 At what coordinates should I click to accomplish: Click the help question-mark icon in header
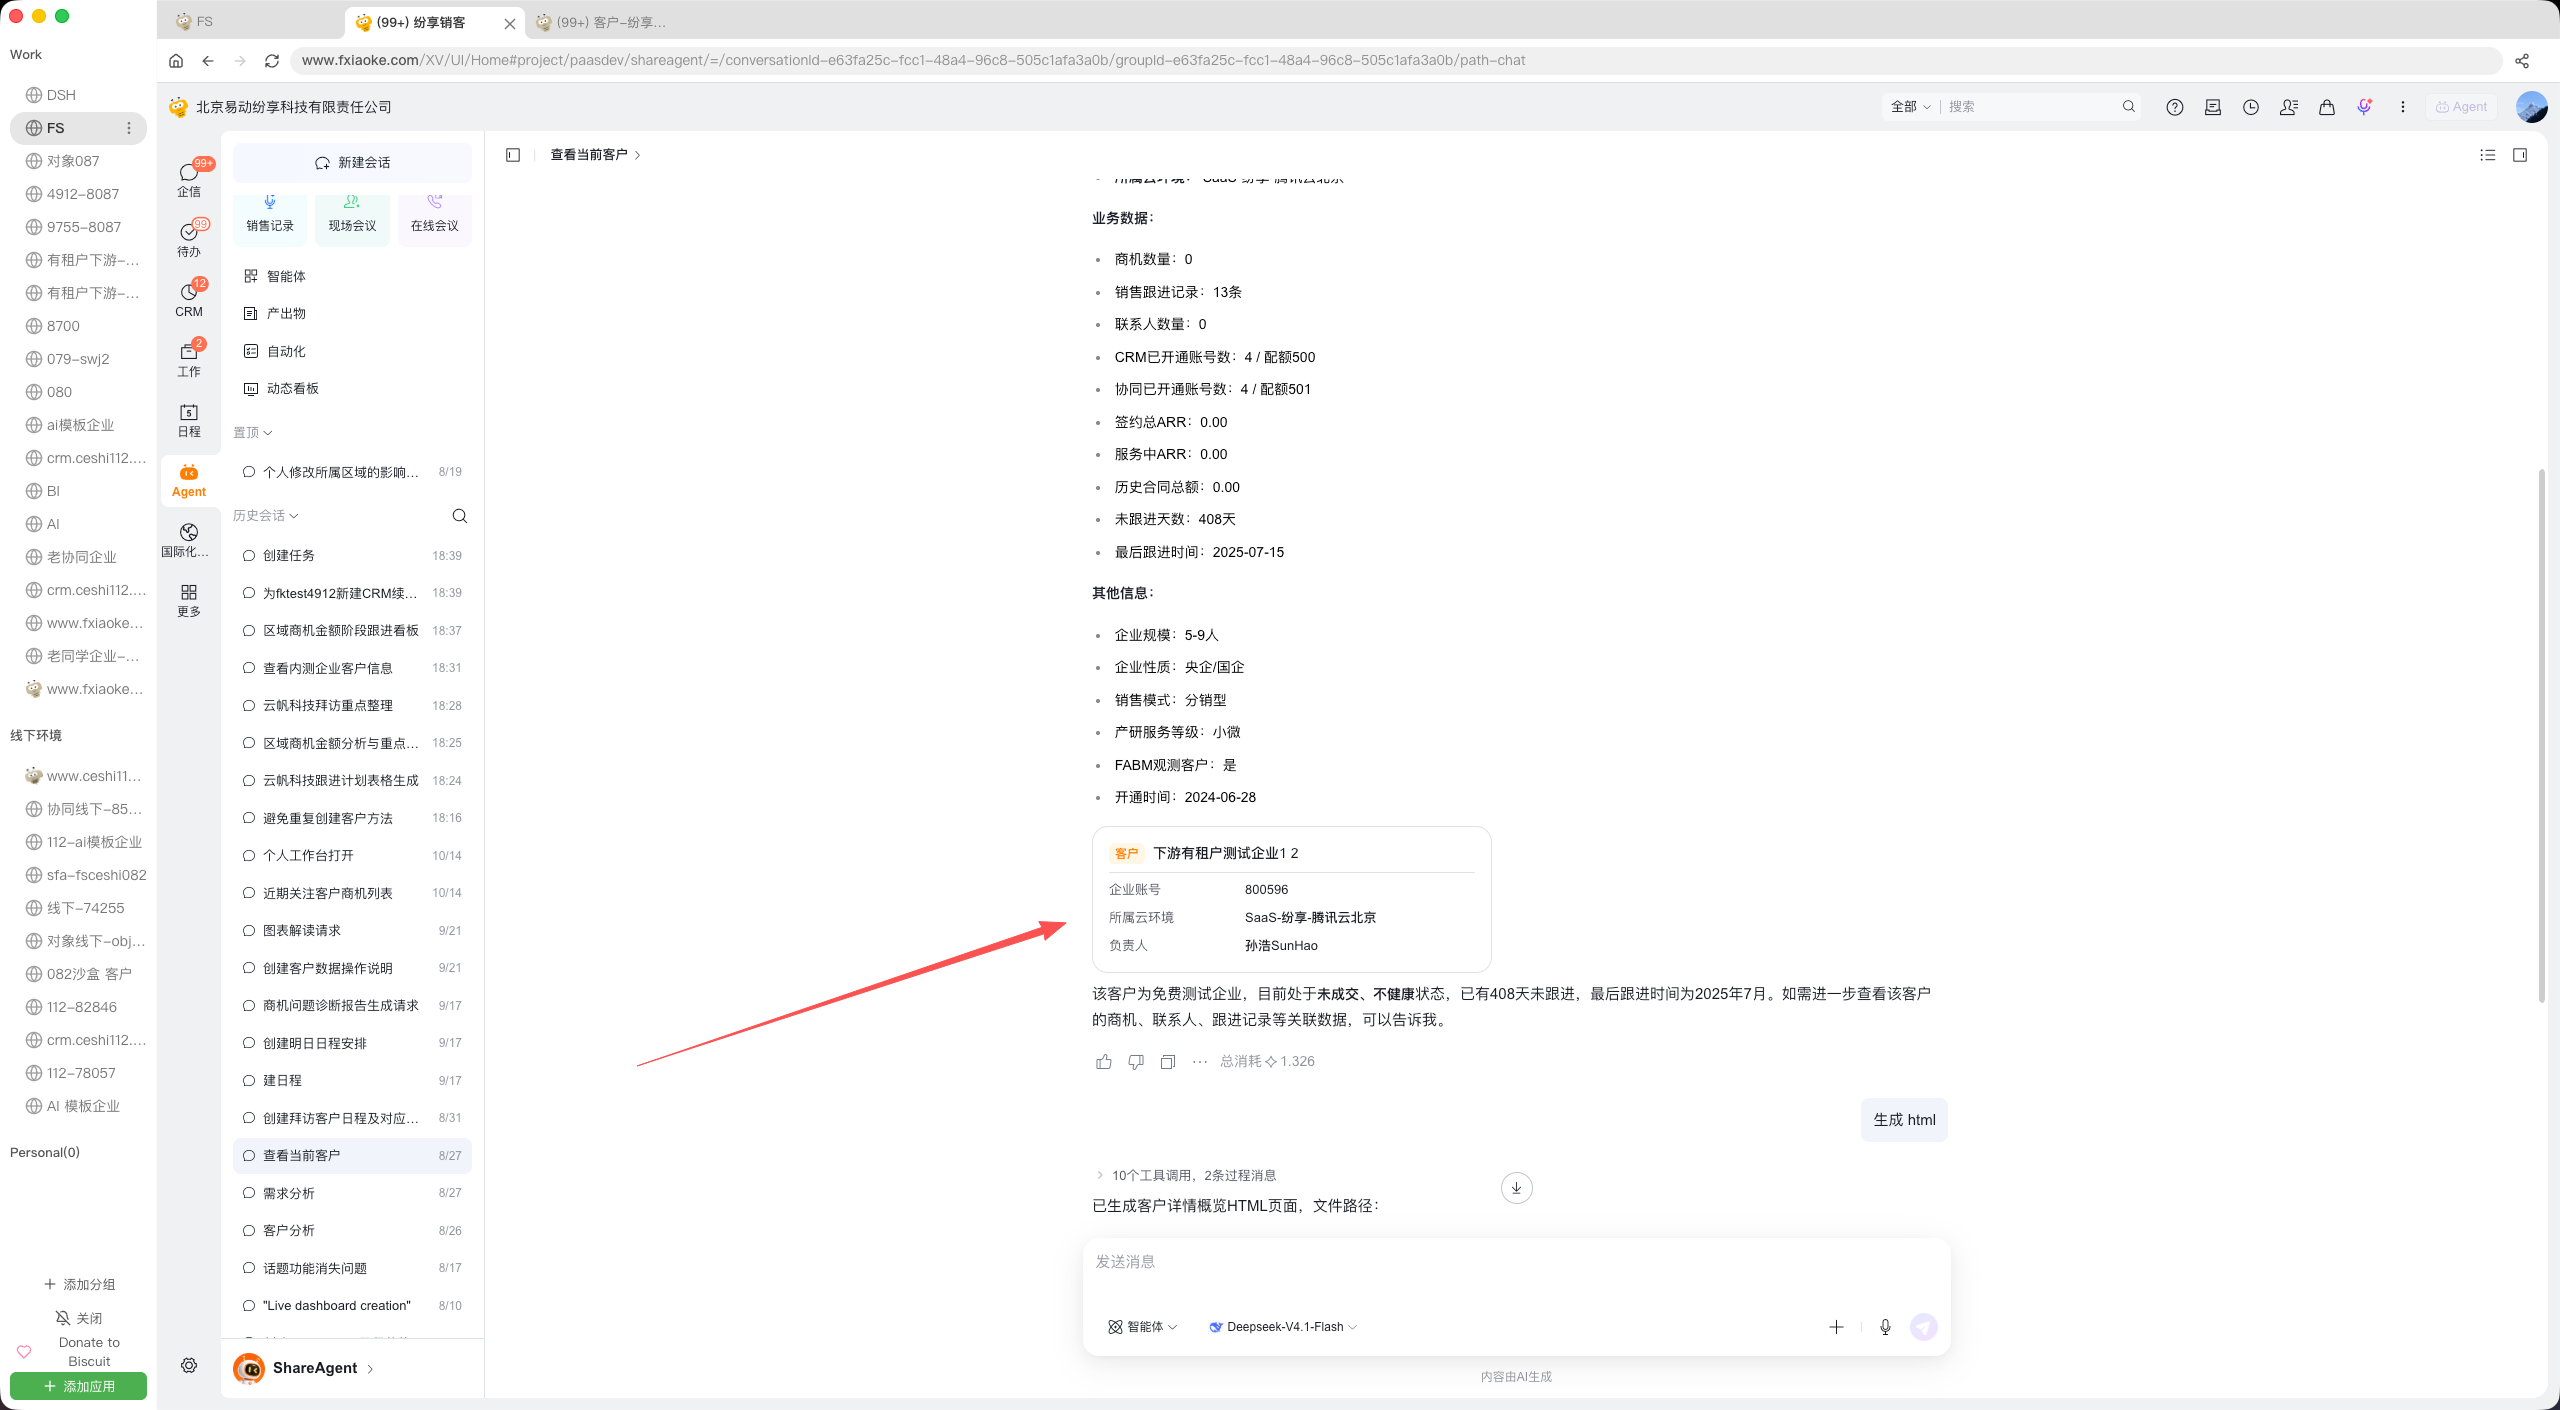click(2175, 107)
